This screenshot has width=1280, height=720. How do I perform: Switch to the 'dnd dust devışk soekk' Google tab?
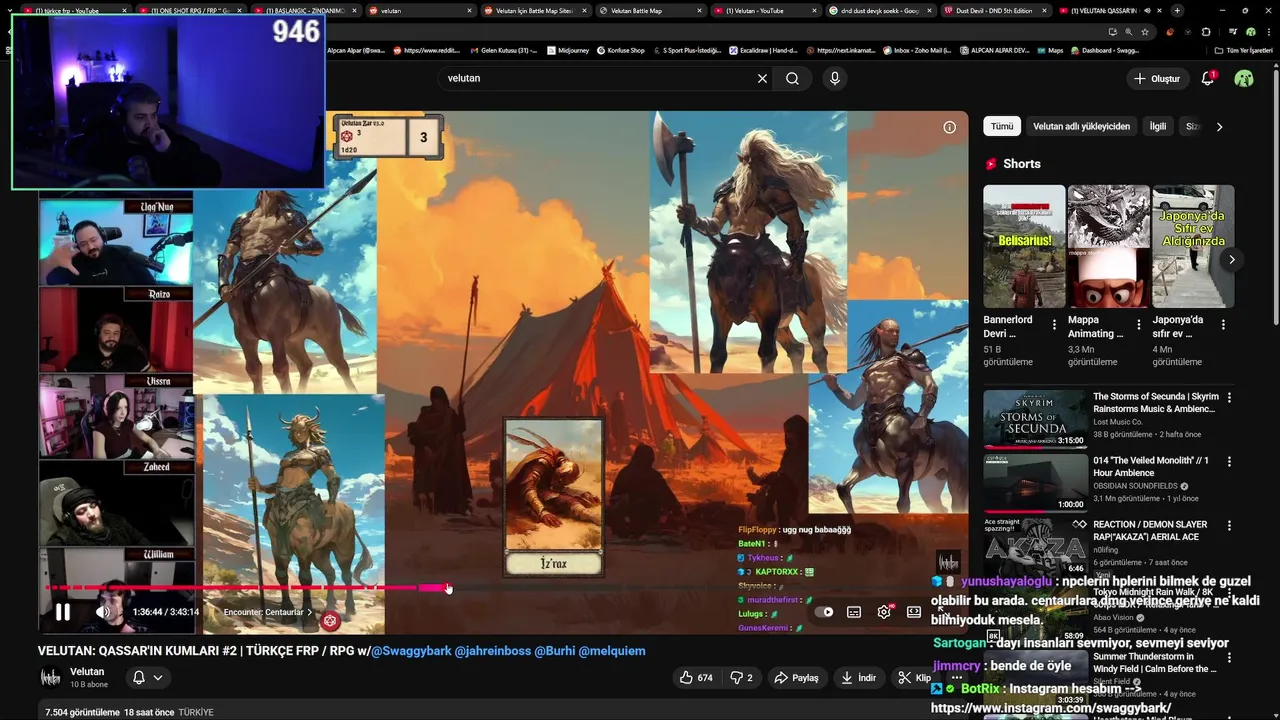click(880, 11)
